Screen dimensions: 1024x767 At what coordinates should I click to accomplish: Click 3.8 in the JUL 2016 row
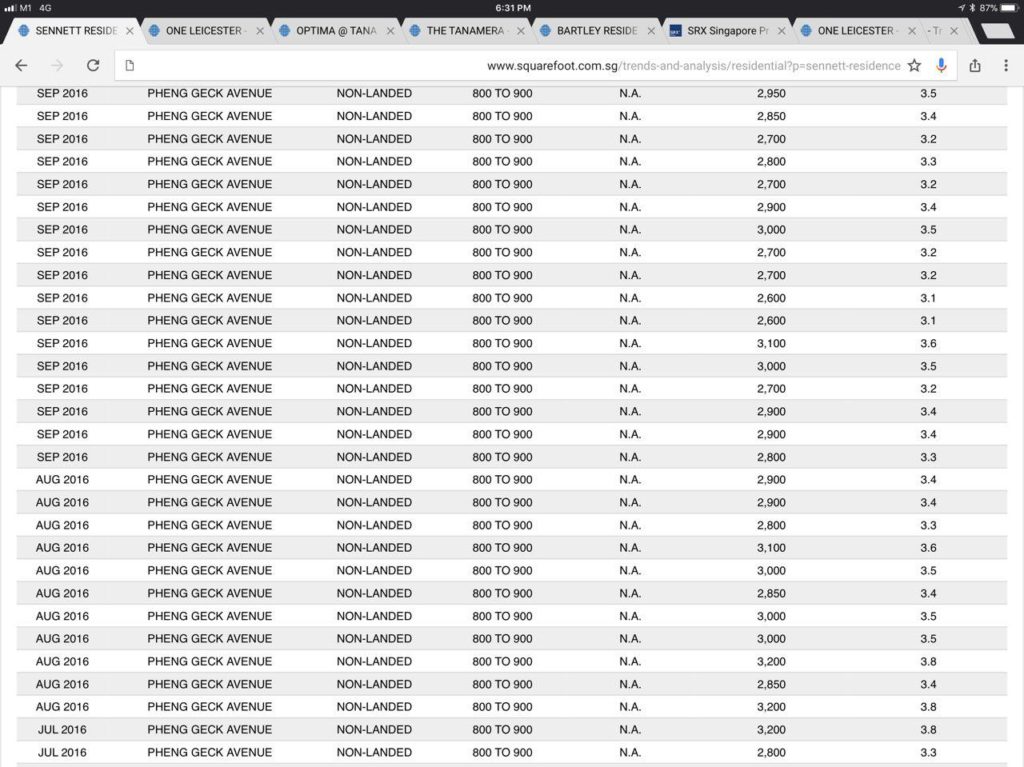928,730
